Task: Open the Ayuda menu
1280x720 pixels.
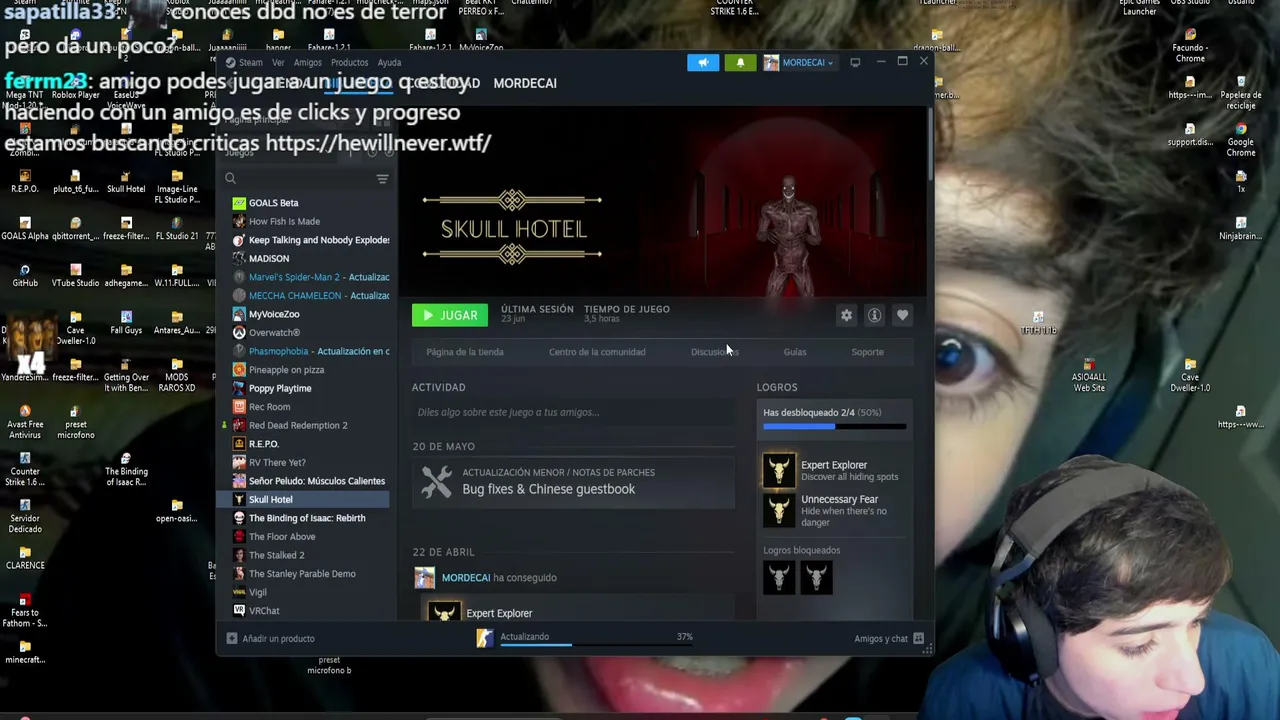Action: click(x=389, y=62)
